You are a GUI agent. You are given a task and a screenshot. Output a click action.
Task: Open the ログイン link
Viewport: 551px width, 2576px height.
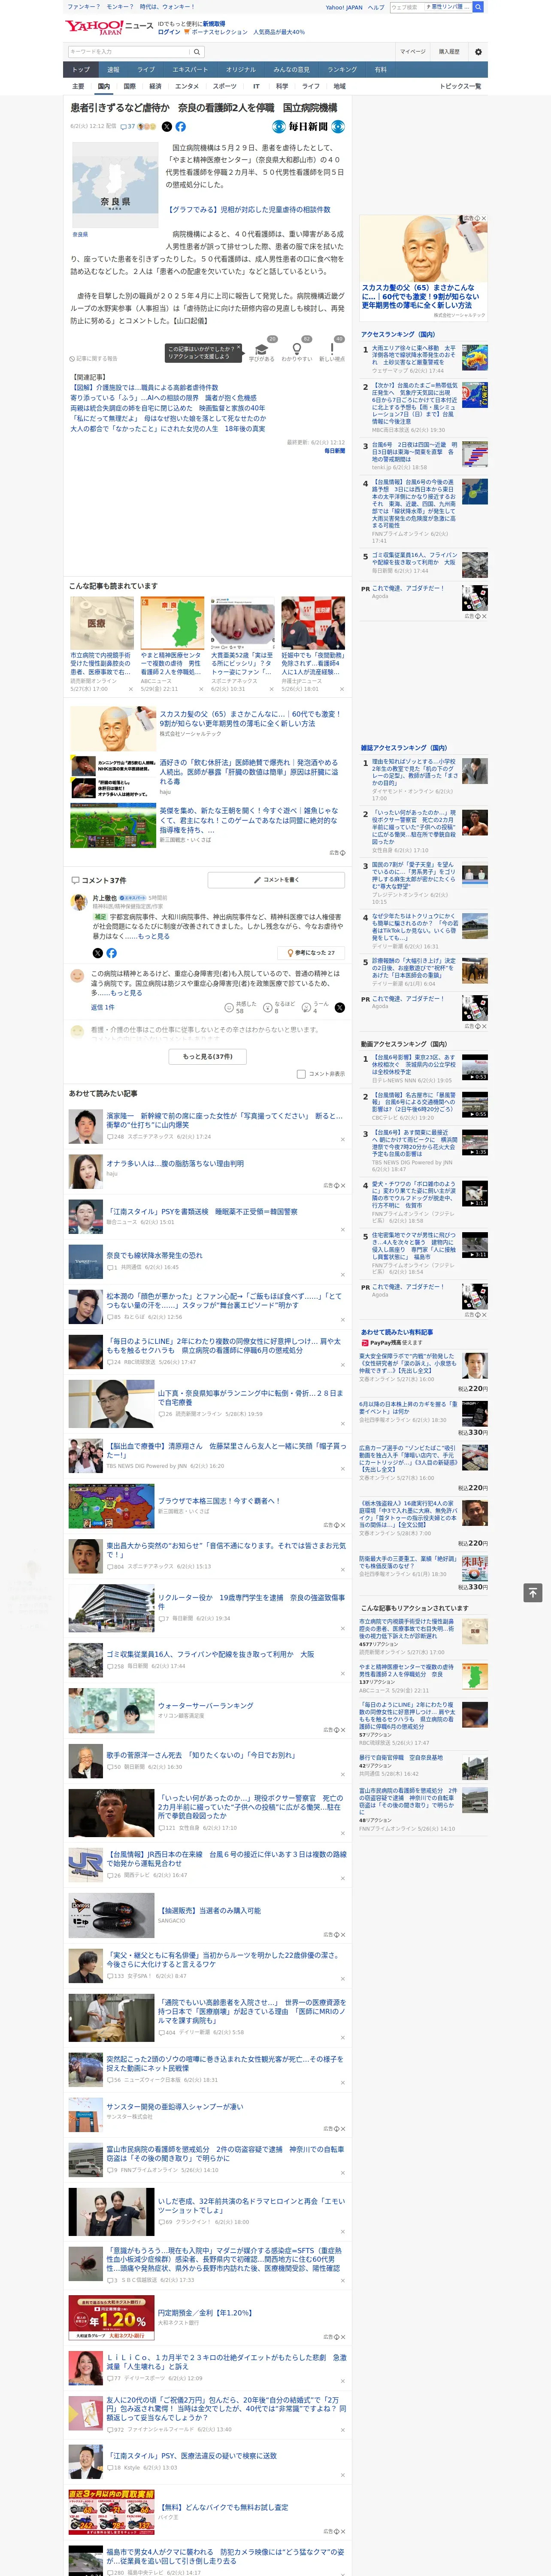(x=169, y=32)
